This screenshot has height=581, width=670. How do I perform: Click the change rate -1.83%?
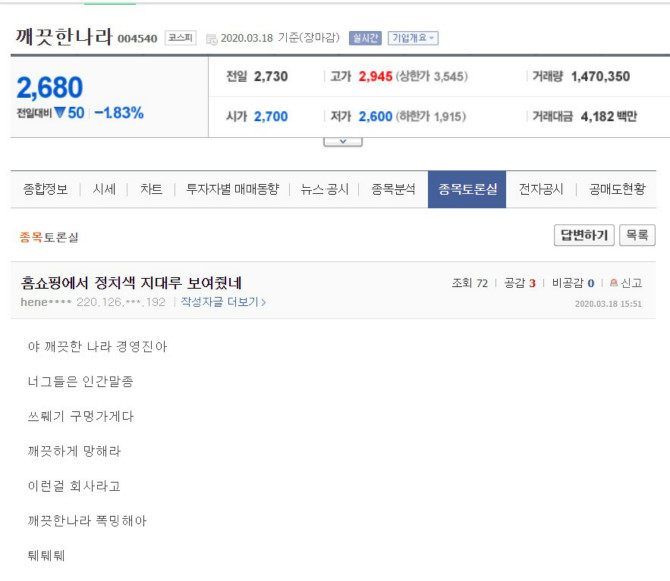point(119,113)
